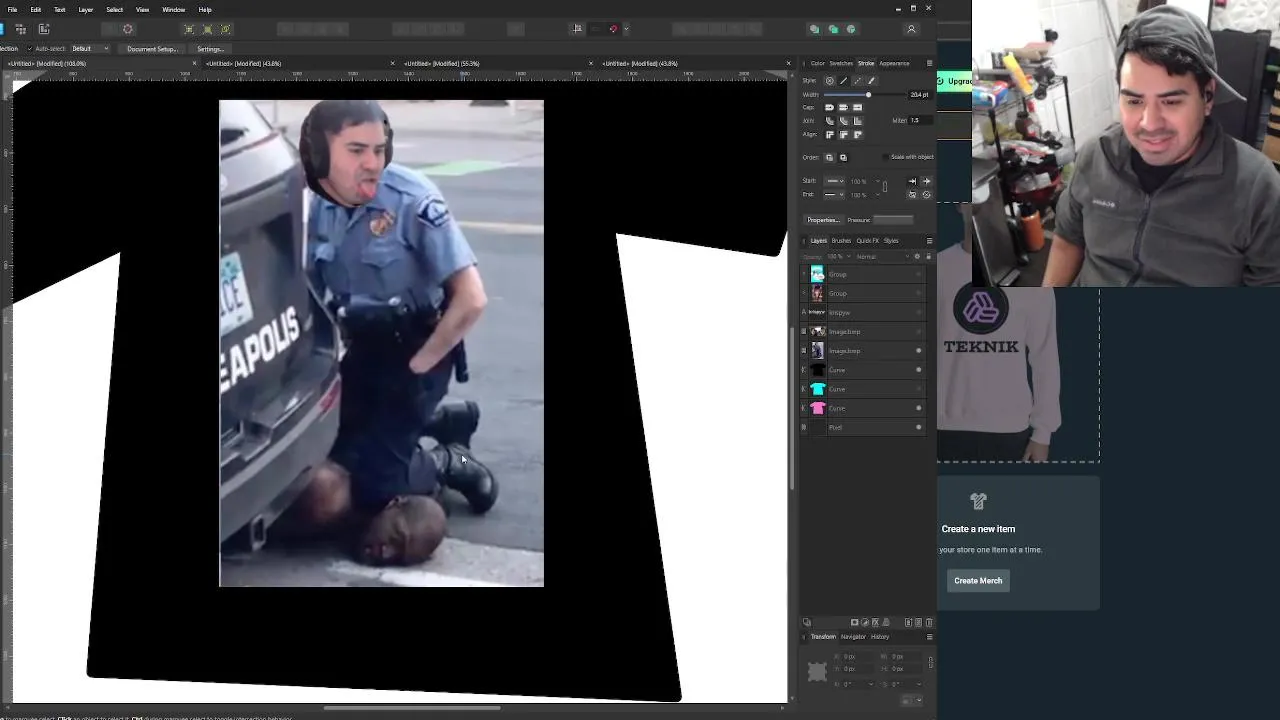Click the snapping magnet icon in toolbar
This screenshot has height=720, width=1280.
[614, 29]
